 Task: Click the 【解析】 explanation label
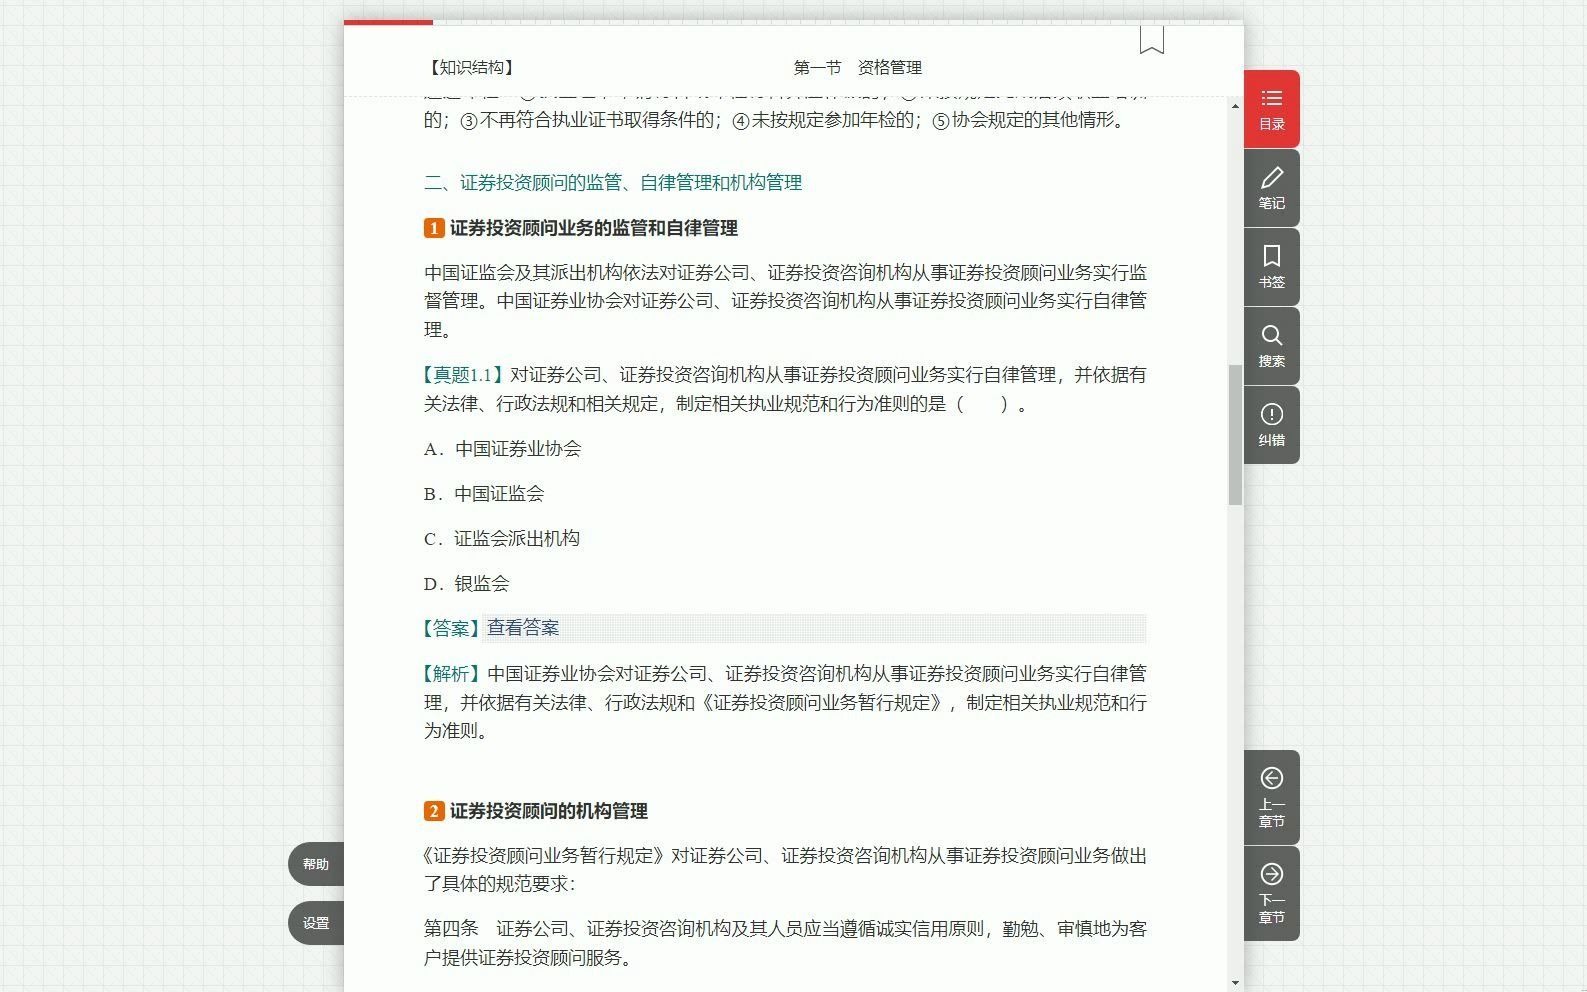452,674
